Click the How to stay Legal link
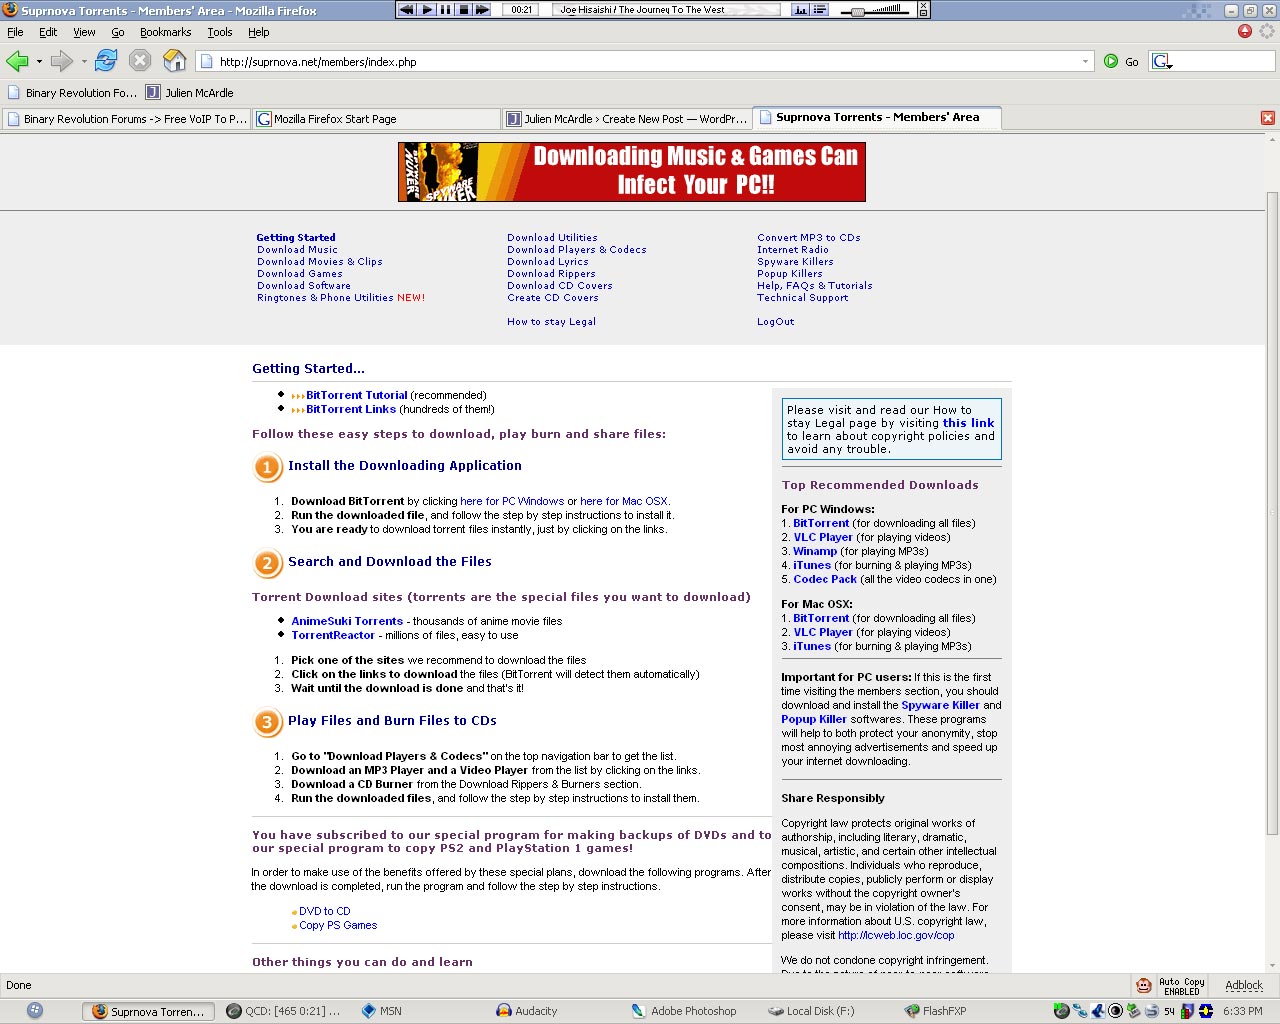The width and height of the screenshot is (1280, 1024). point(551,322)
